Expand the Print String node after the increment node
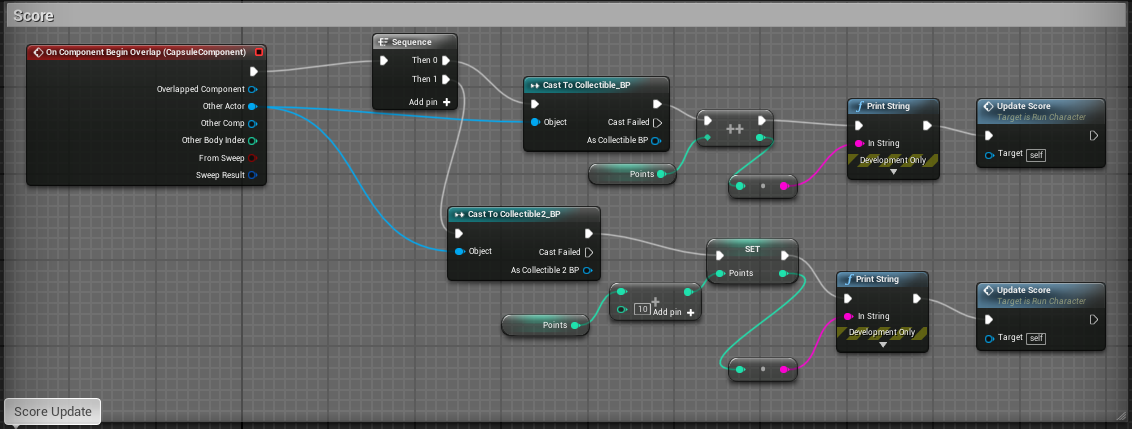This screenshot has height=429, width=1132. click(892, 172)
